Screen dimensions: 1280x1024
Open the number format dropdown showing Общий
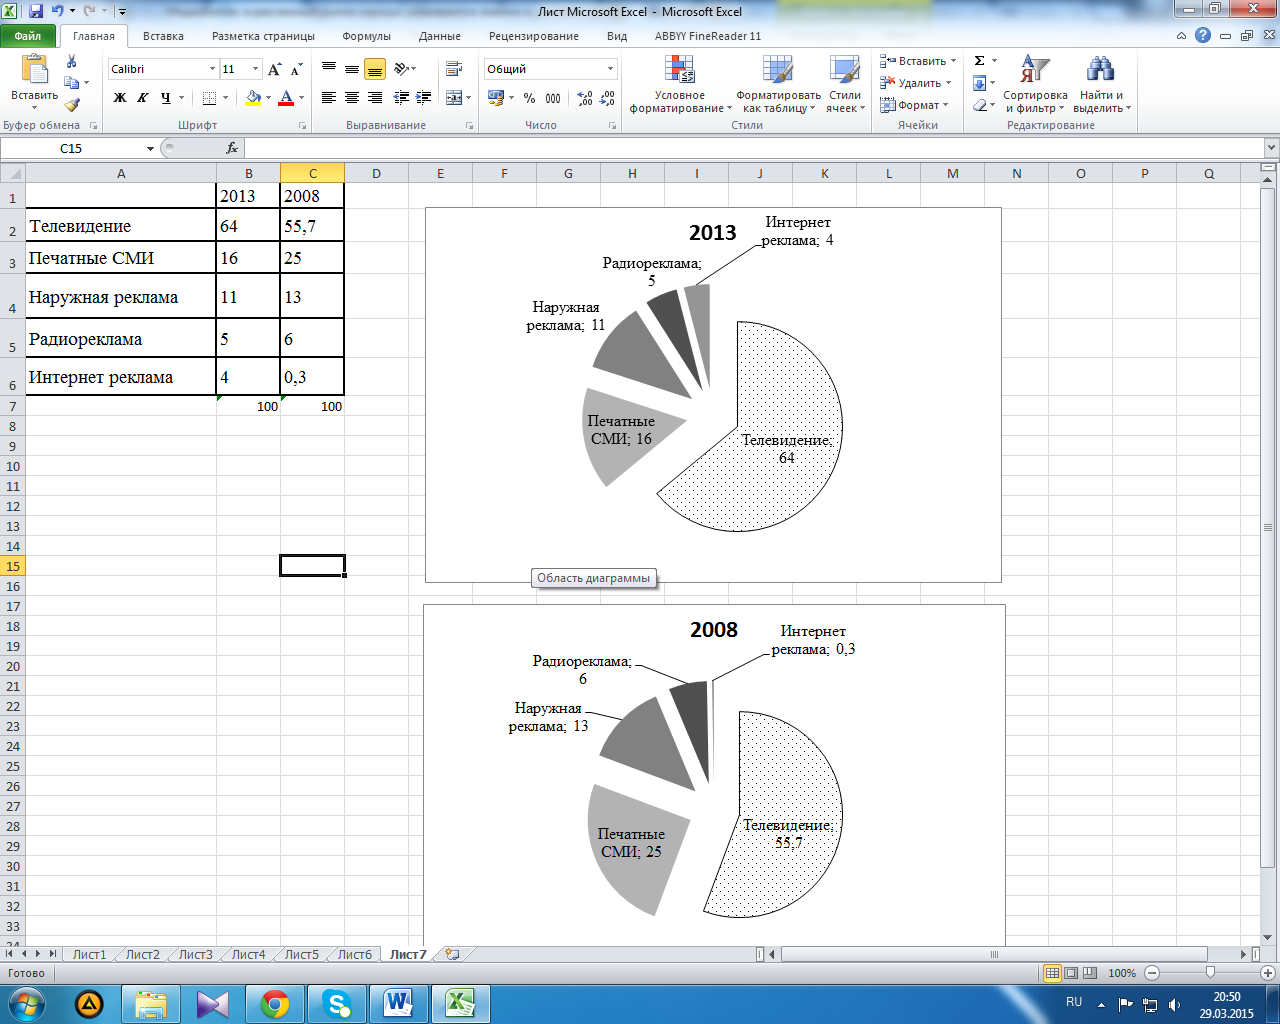pyautogui.click(x=610, y=69)
